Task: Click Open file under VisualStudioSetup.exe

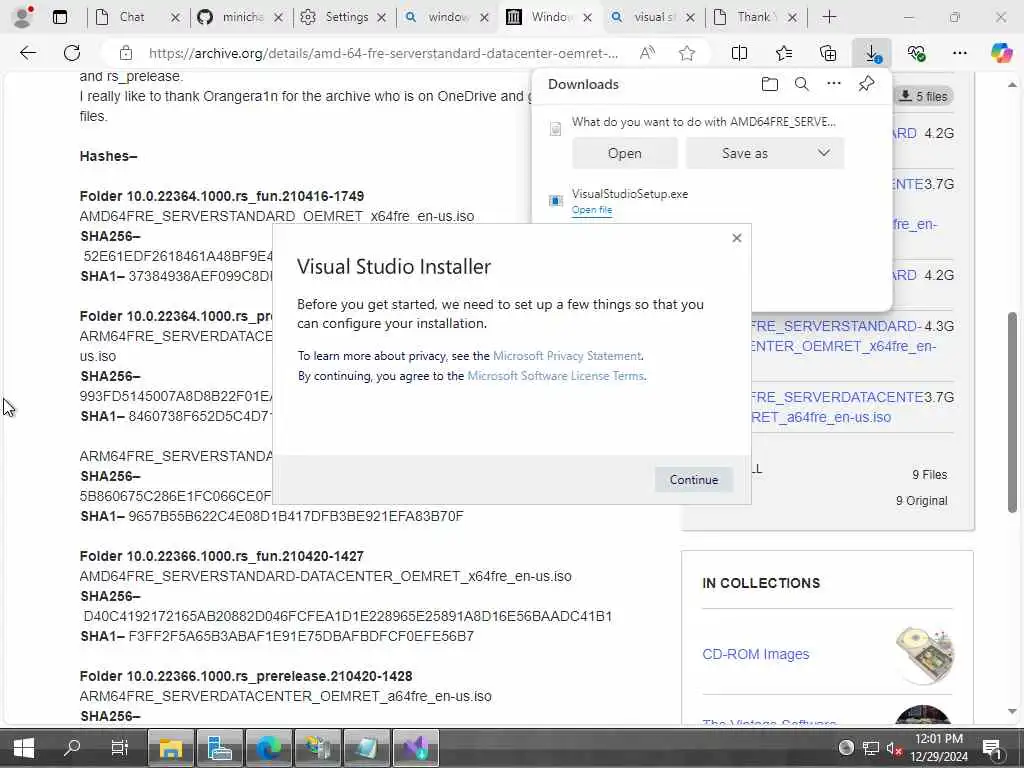Action: [592, 210]
